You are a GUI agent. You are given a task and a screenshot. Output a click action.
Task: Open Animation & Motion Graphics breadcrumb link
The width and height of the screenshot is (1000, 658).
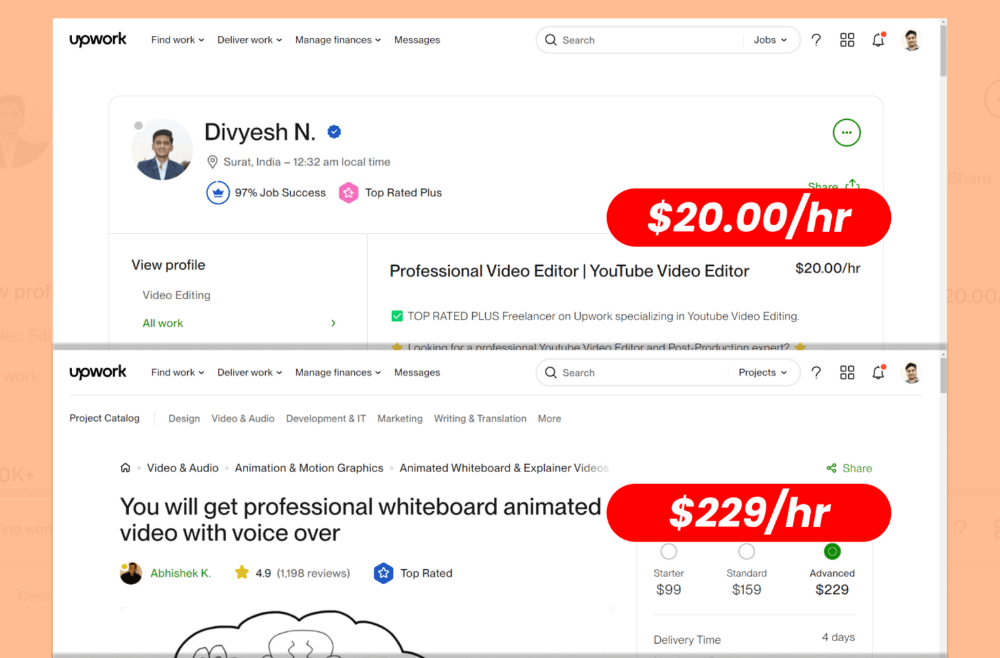(x=309, y=468)
